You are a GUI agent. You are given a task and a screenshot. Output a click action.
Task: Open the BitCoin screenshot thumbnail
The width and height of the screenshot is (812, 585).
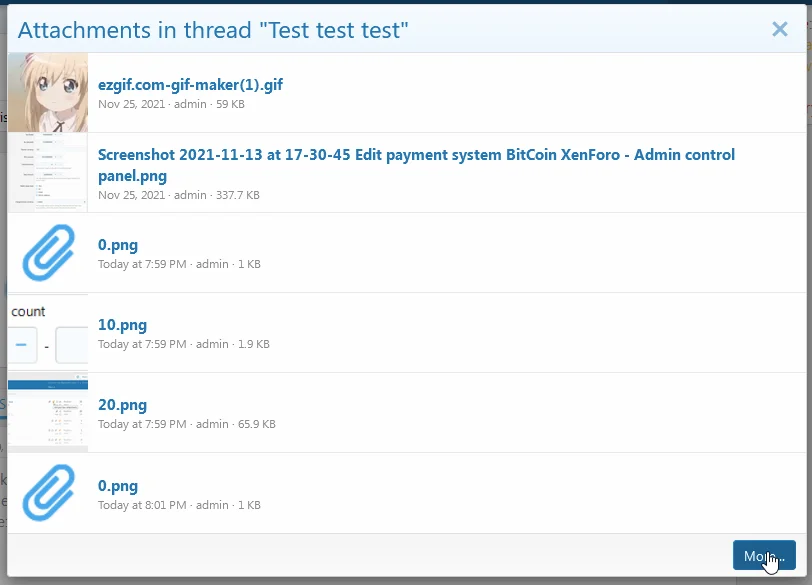pos(48,172)
